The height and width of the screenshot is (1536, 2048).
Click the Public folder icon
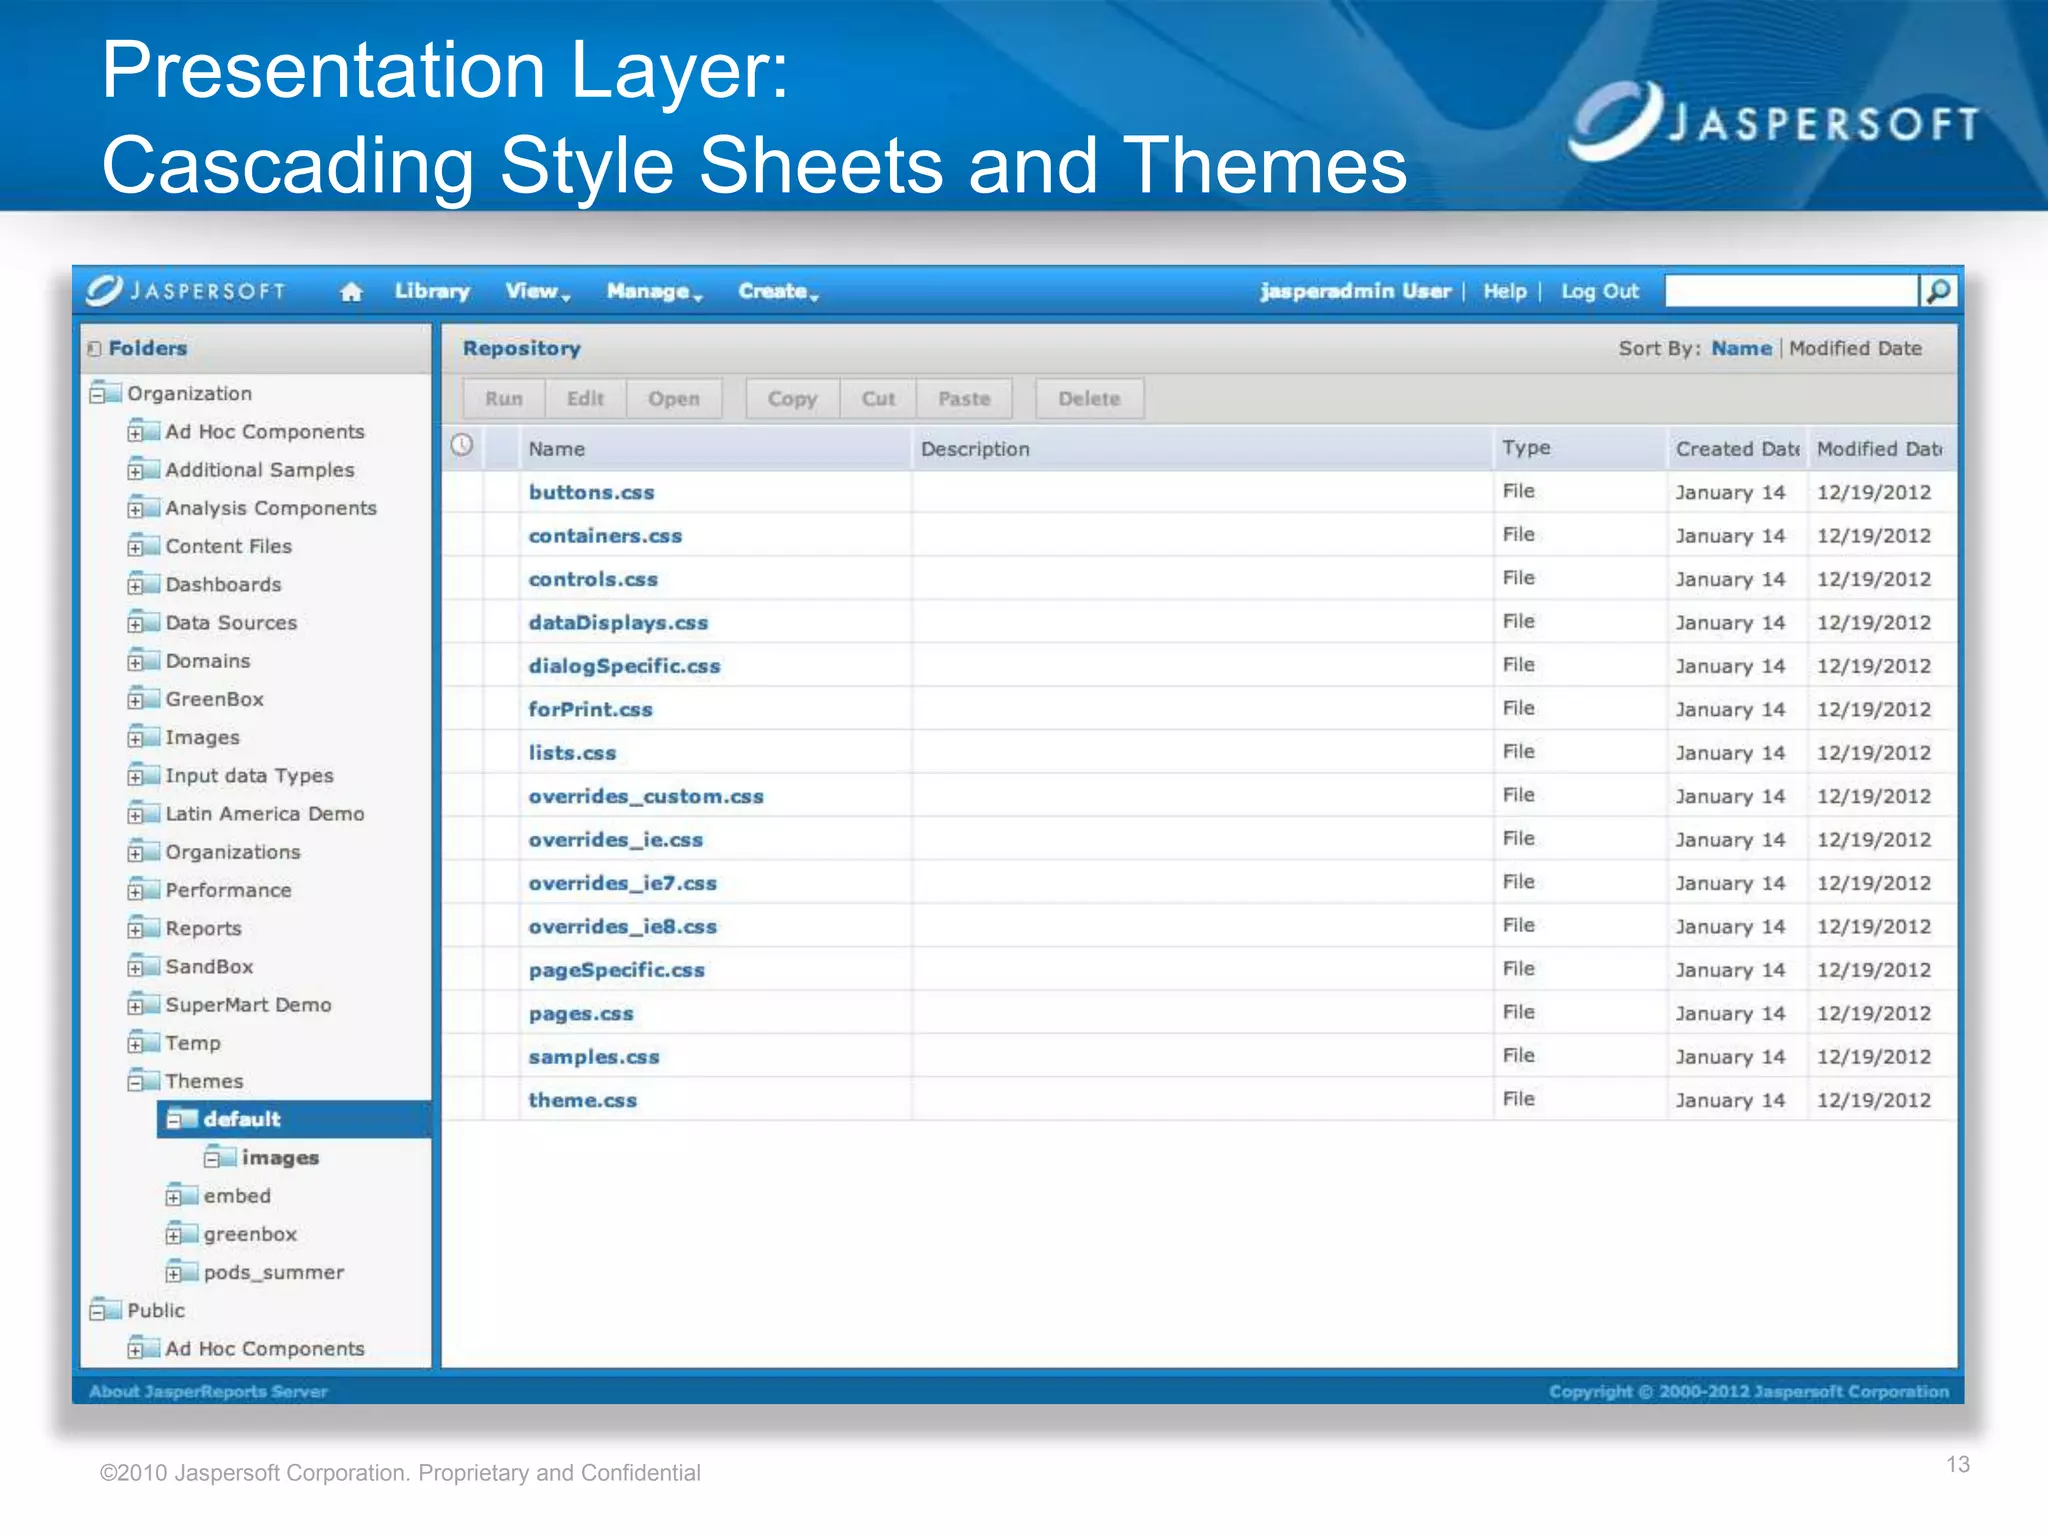(105, 1310)
